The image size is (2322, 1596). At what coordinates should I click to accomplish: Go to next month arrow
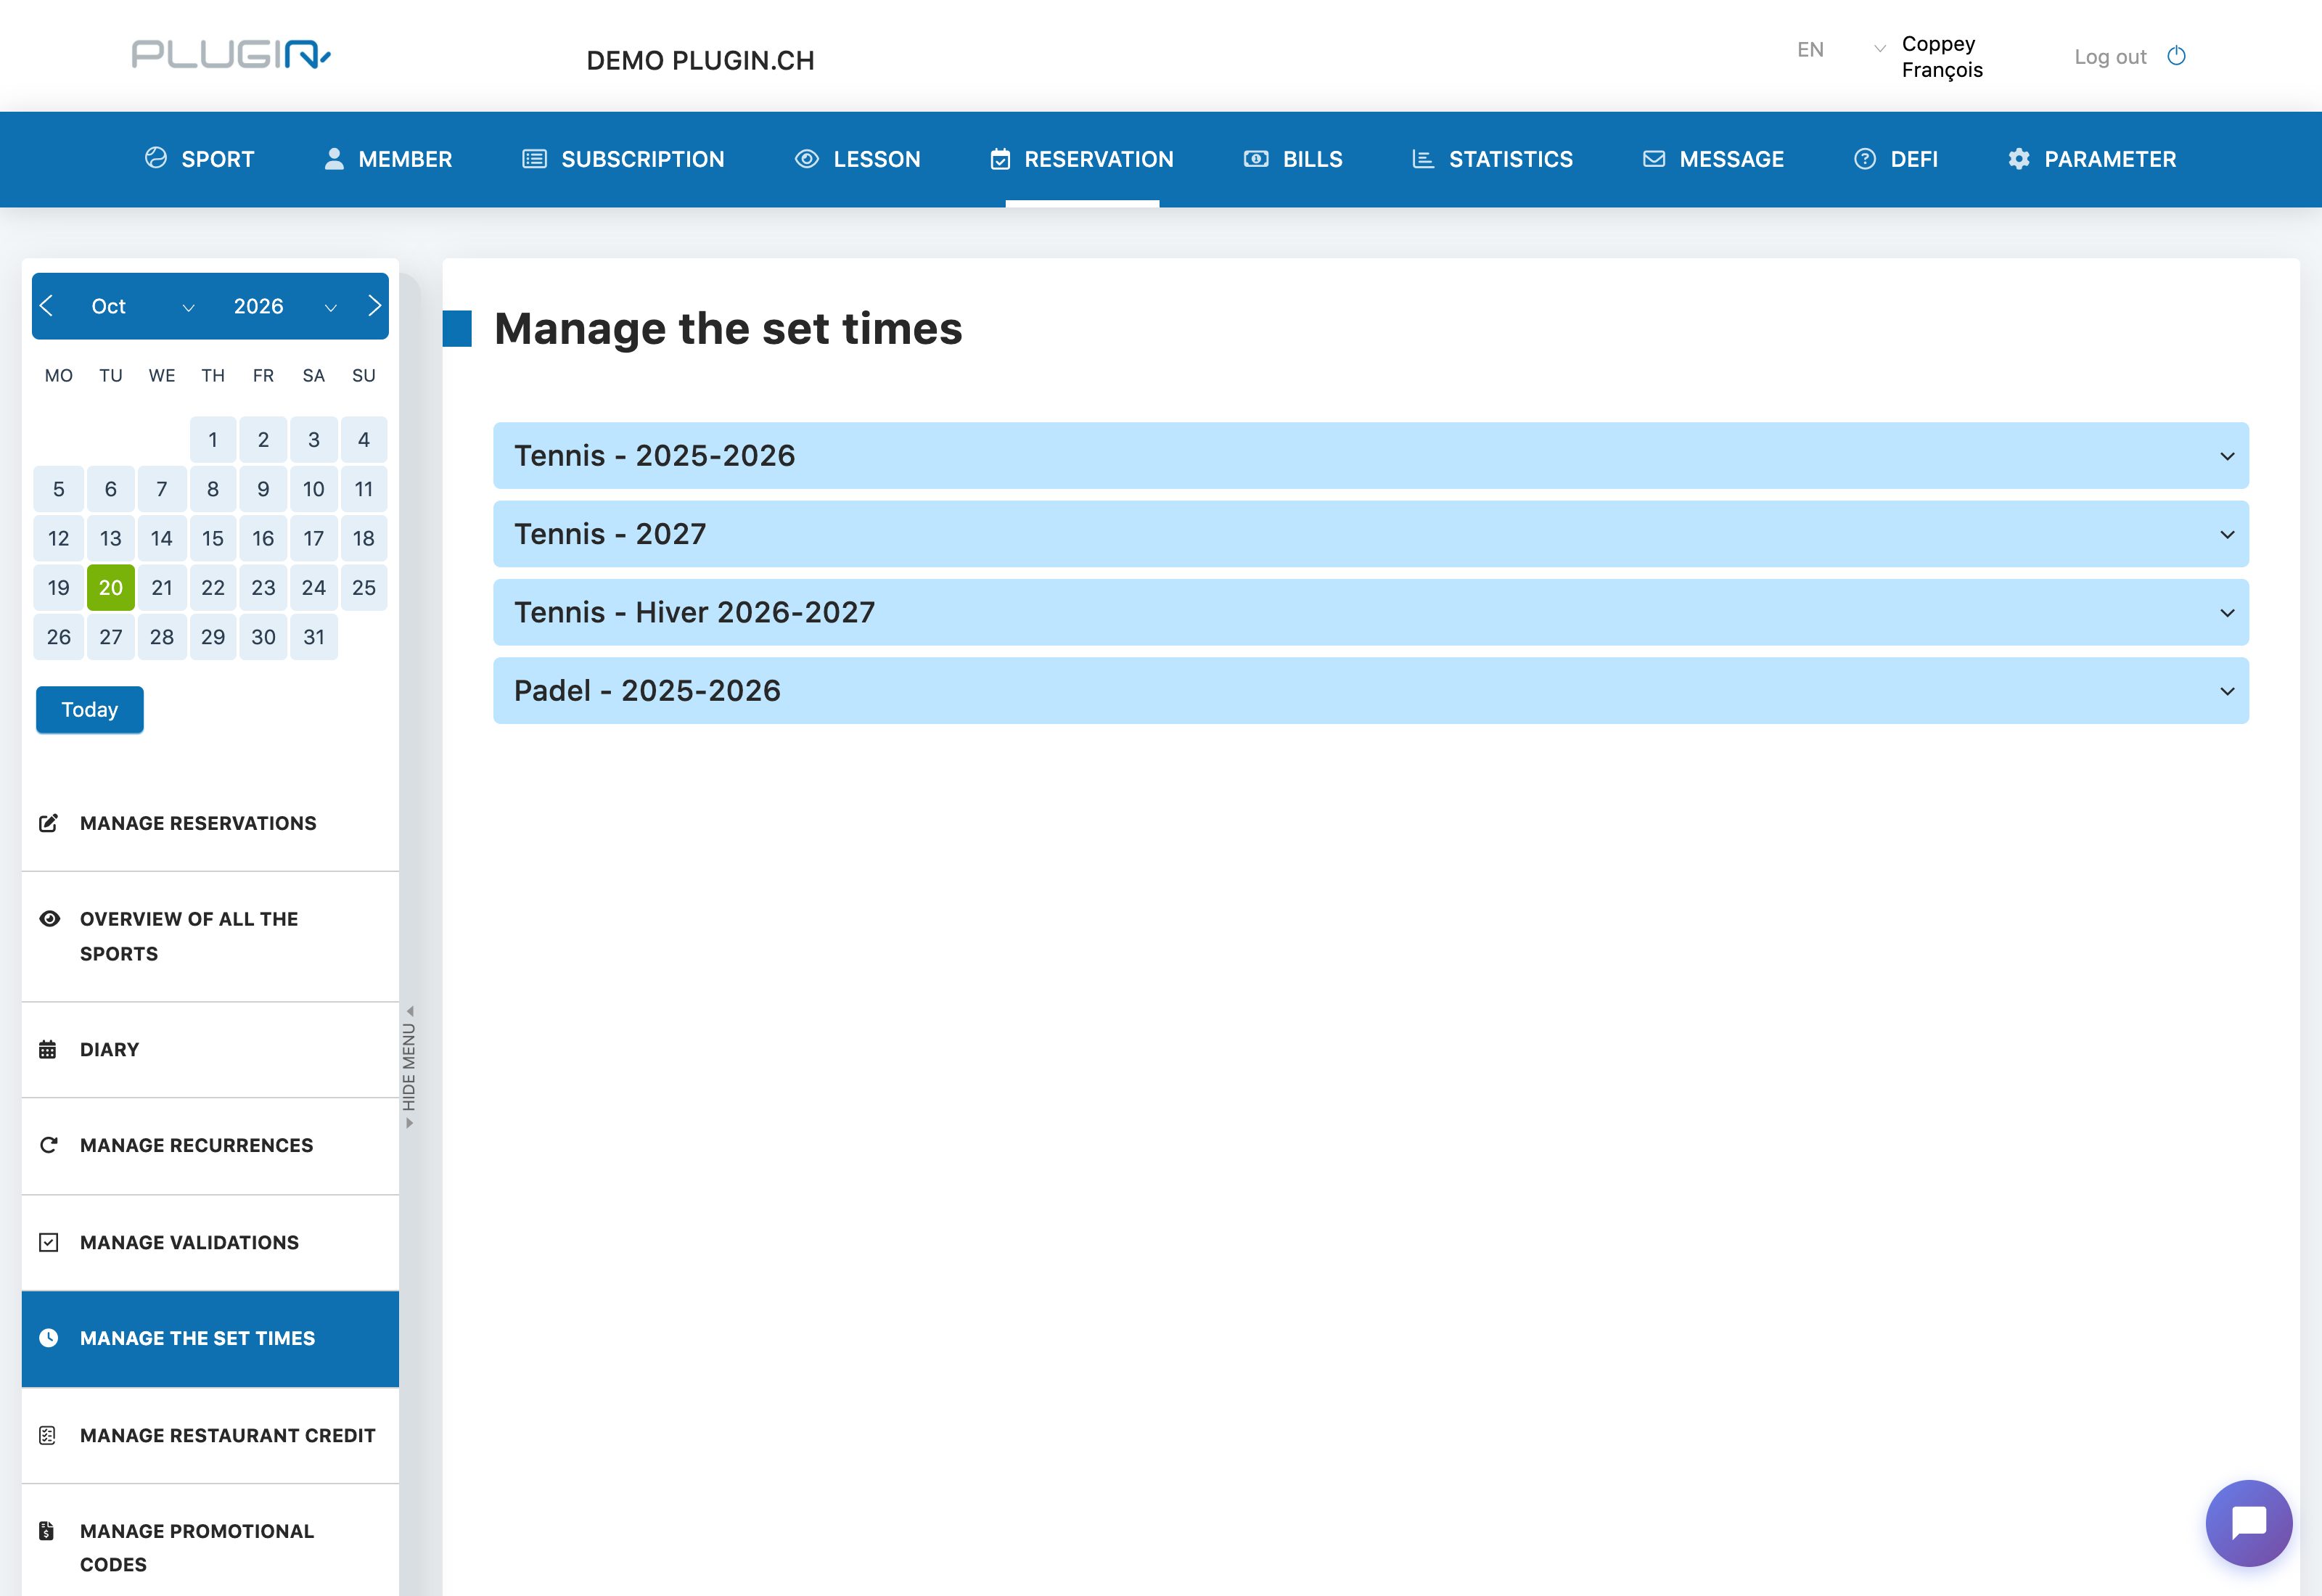click(x=374, y=306)
